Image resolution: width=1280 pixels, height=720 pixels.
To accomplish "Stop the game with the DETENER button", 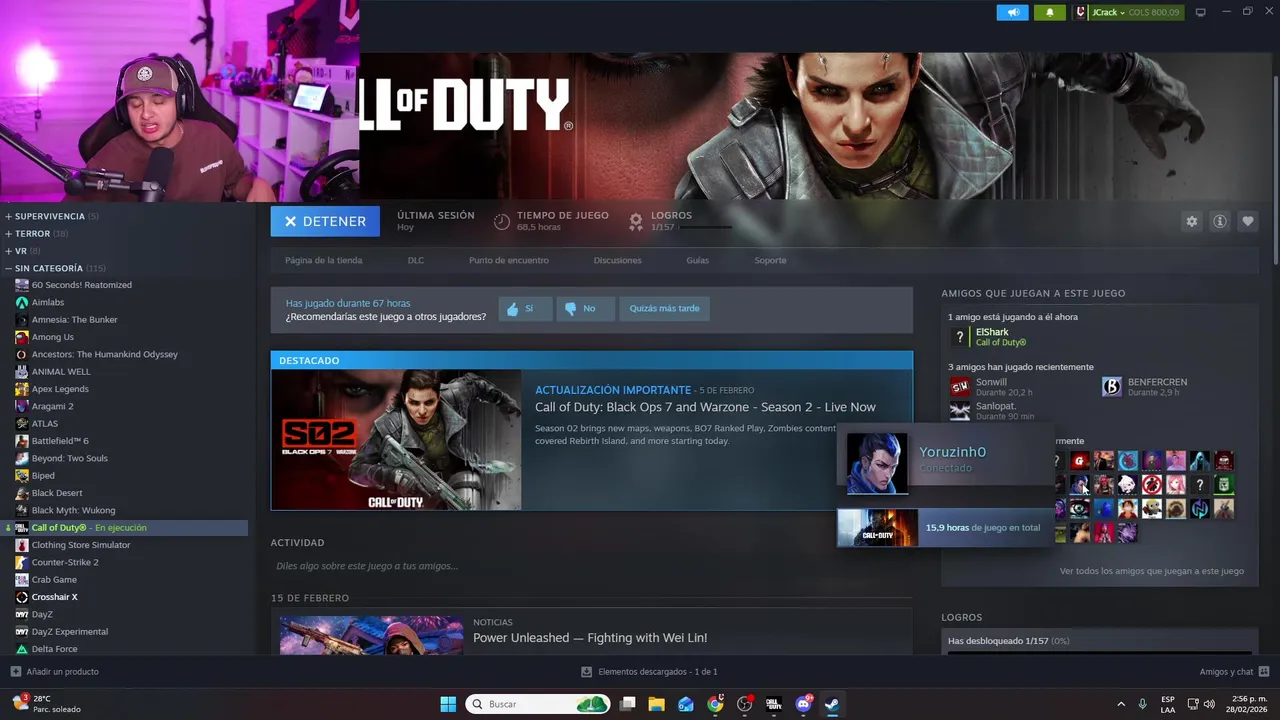I will (325, 221).
